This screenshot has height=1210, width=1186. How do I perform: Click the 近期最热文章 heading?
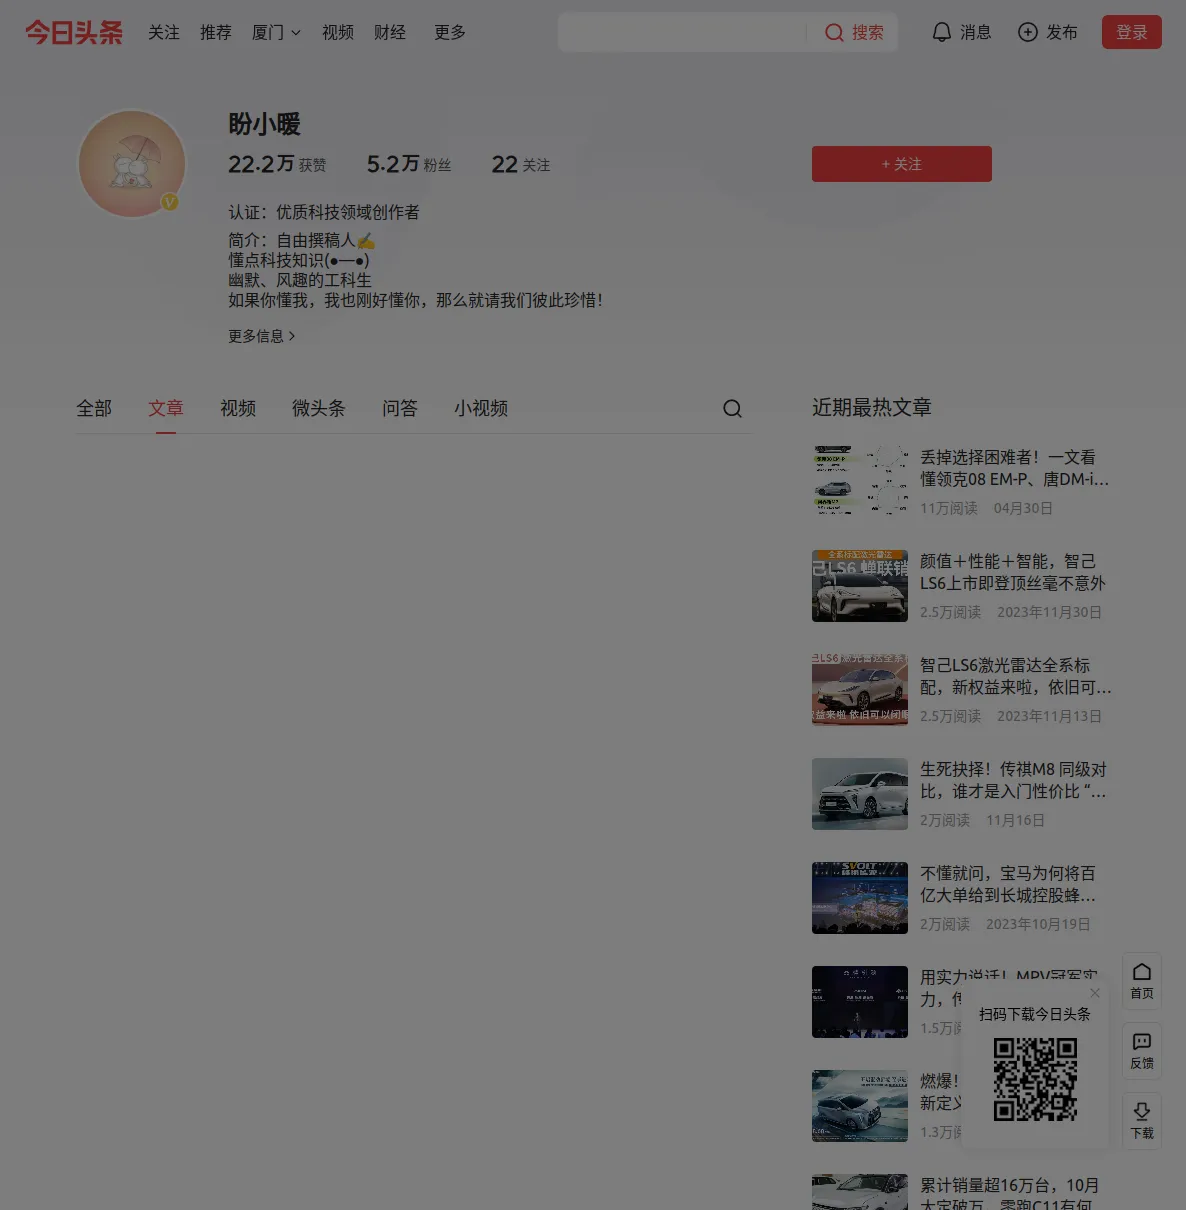tap(872, 407)
